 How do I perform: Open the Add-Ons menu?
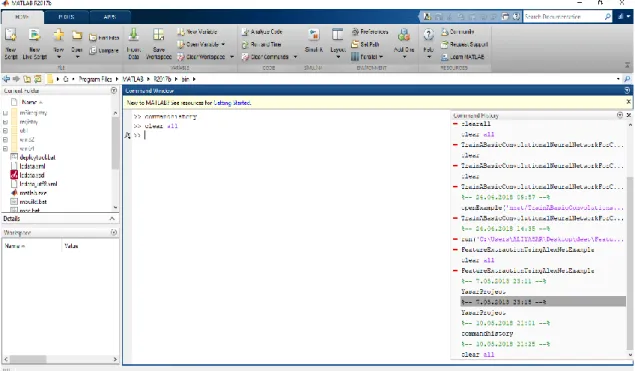(404, 44)
